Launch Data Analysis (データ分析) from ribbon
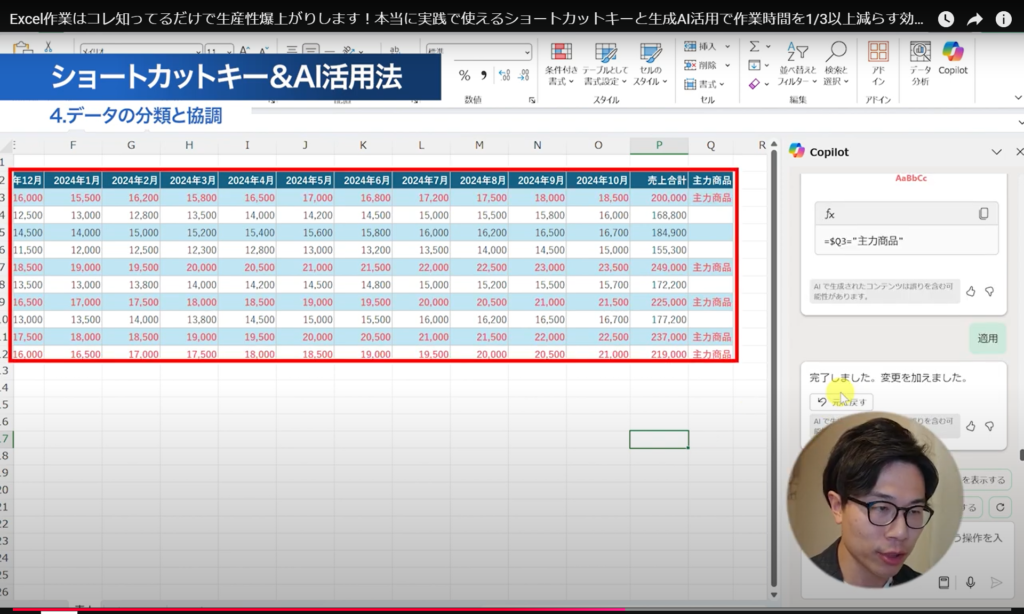Image resolution: width=1024 pixels, height=614 pixels. [x=920, y=61]
